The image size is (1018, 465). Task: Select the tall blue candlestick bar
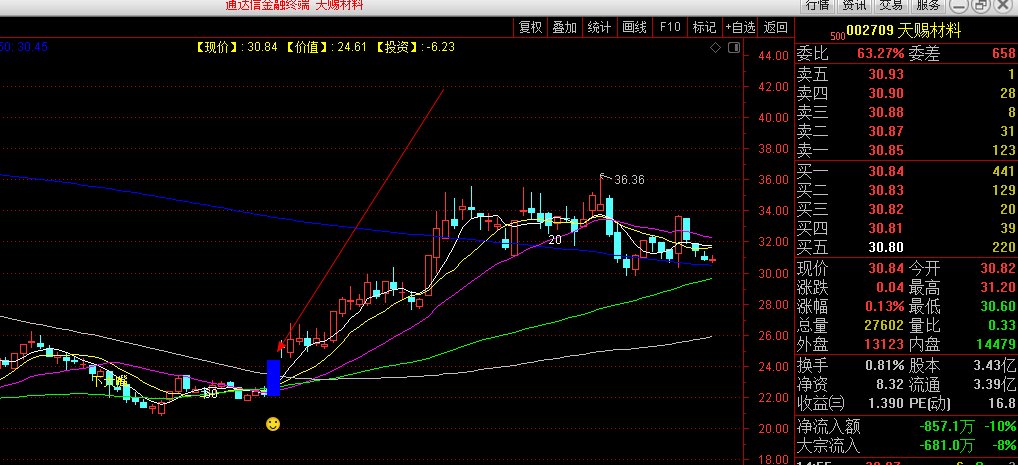coord(273,377)
